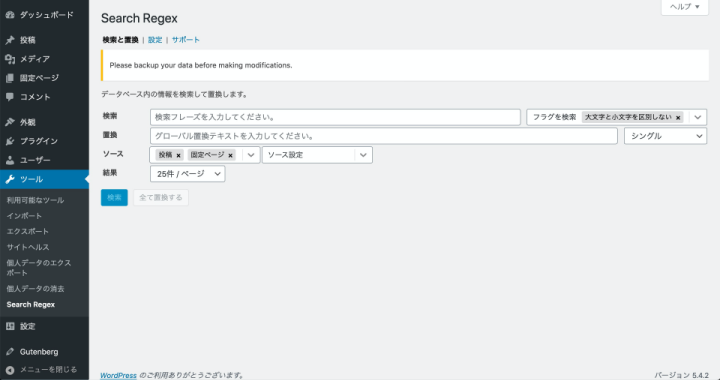The width and height of the screenshot is (720, 380).
Task: Click the 全て置換する button
Action: pyautogui.click(x=161, y=198)
